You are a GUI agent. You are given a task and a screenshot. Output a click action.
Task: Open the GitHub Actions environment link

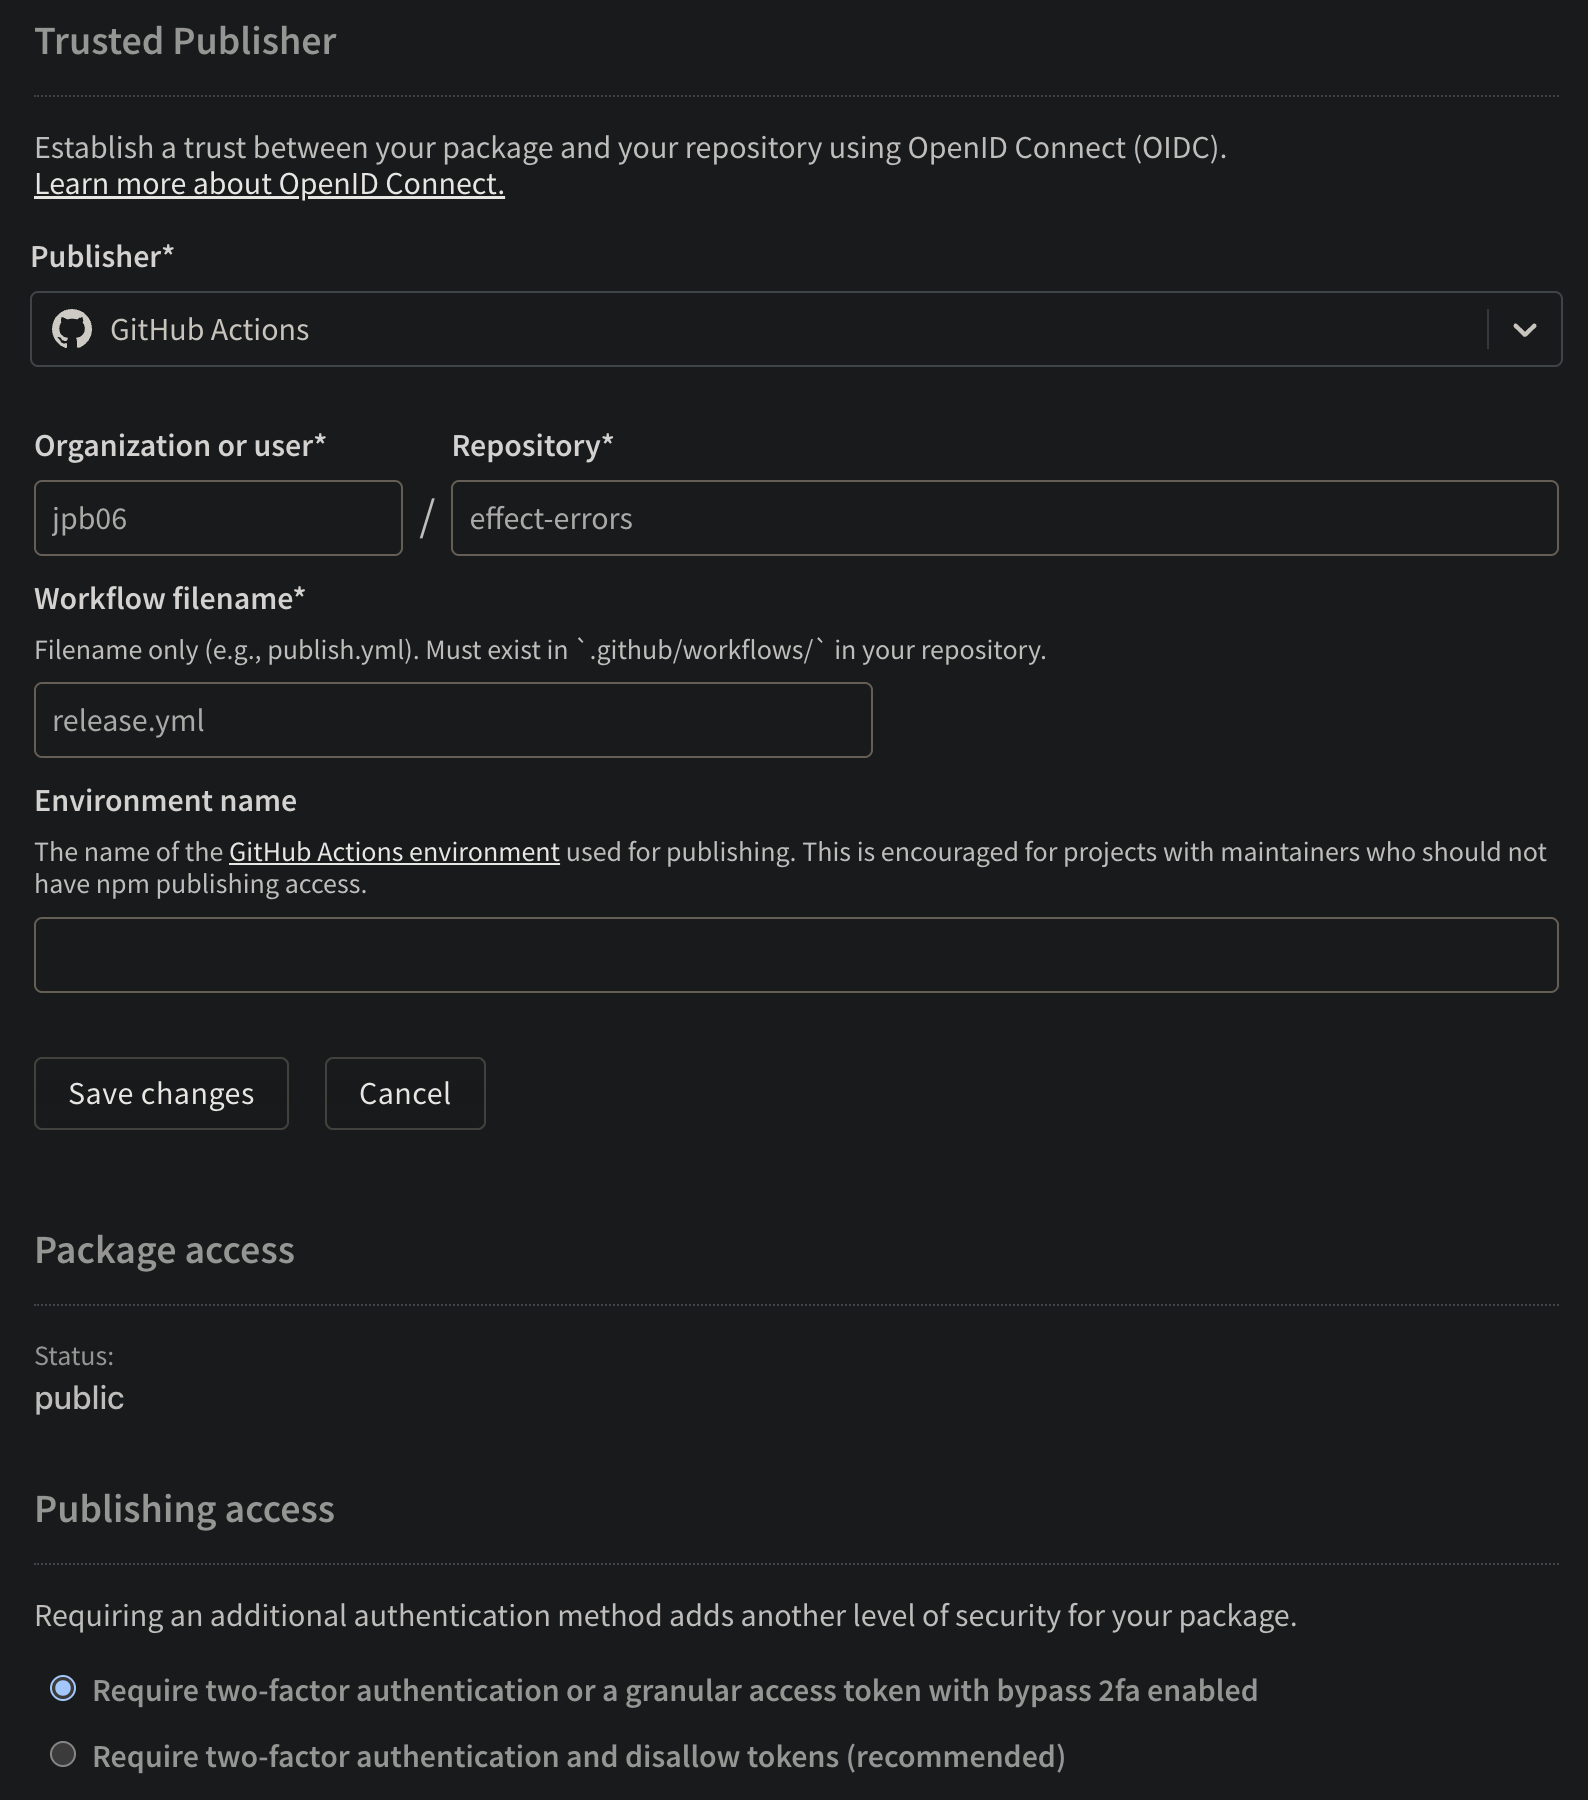click(x=394, y=852)
